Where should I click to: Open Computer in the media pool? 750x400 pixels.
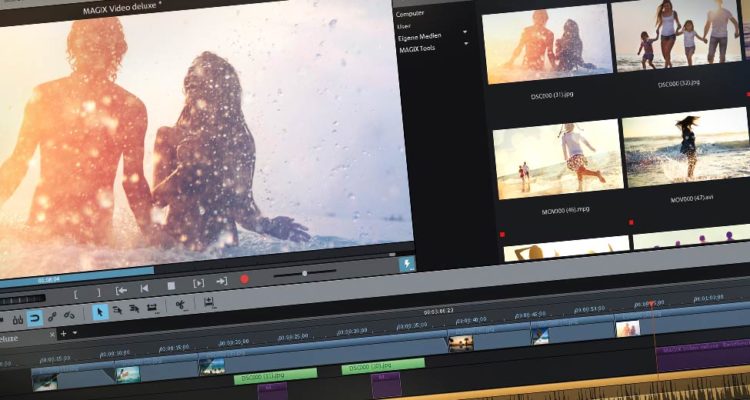tap(410, 14)
